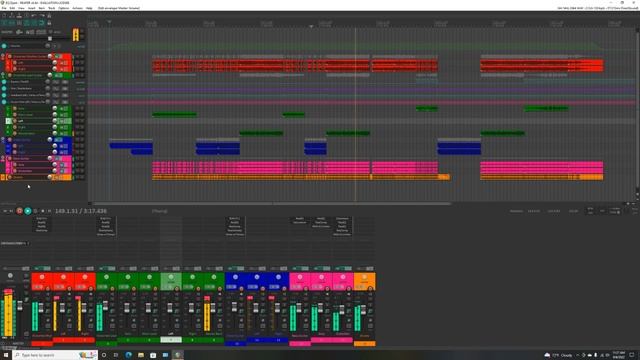Viewport: 640px width, 360px height.
Task: Toggle the grid lines toolbar icon
Action: tap(34, 23)
